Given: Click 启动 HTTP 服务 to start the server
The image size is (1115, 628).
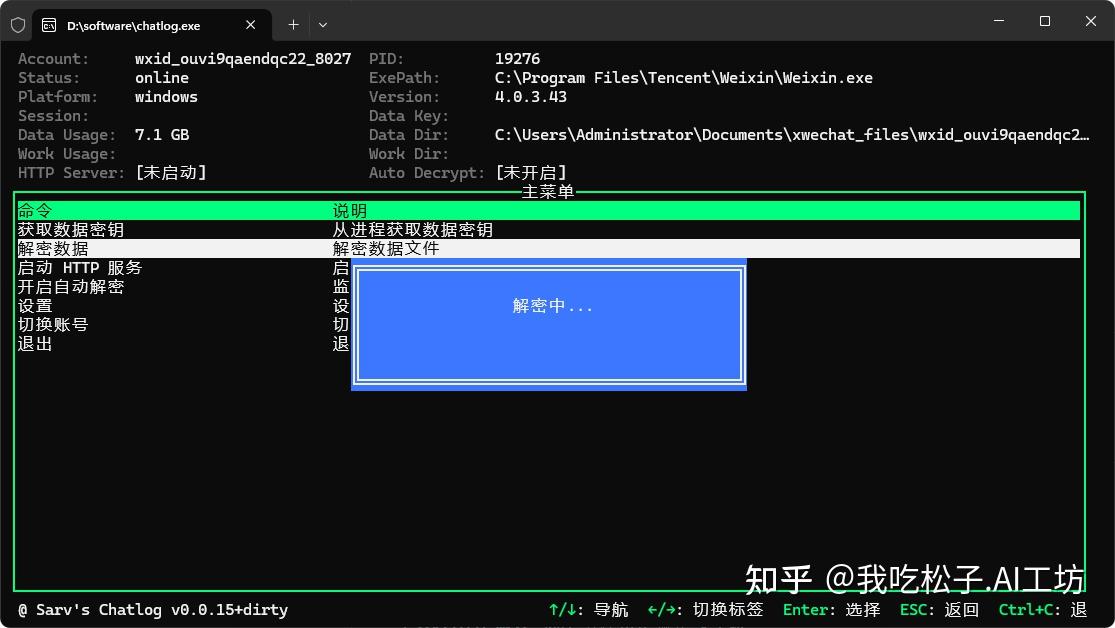Looking at the screenshot, I should (x=80, y=267).
